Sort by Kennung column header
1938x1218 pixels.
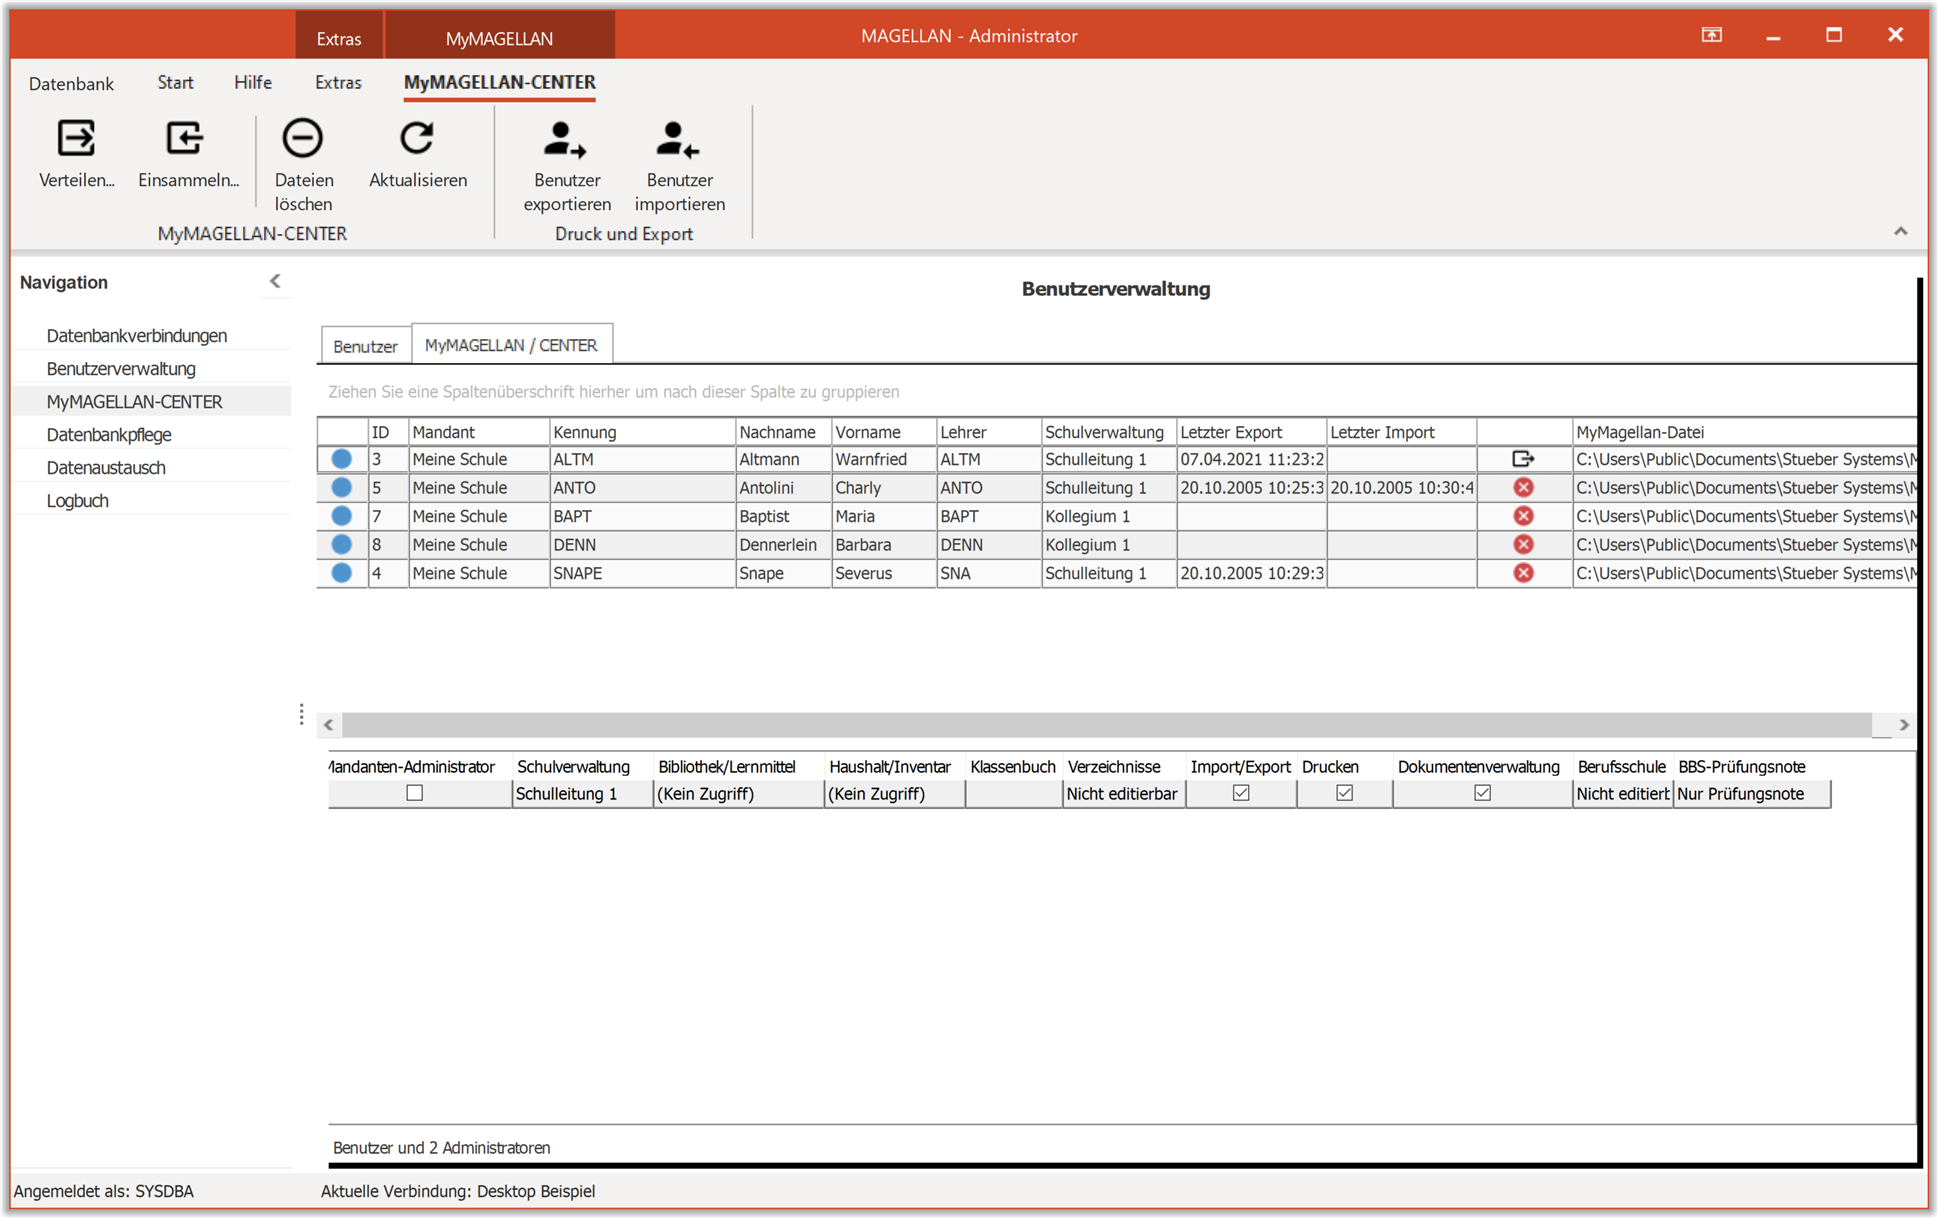coord(642,432)
